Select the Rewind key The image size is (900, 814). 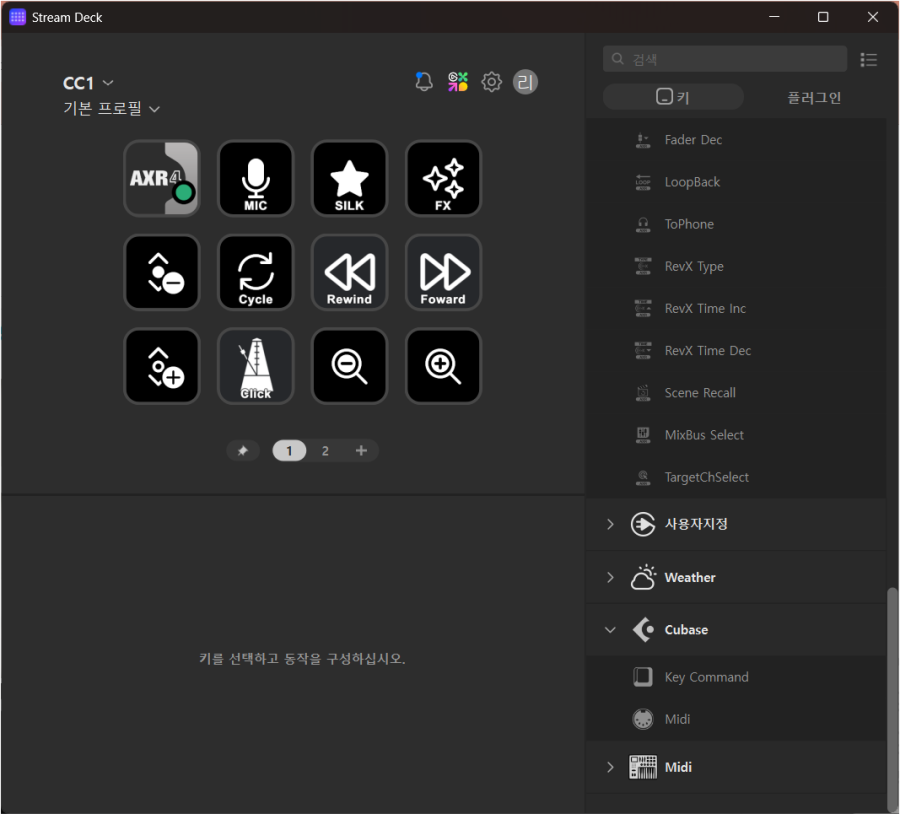349,272
